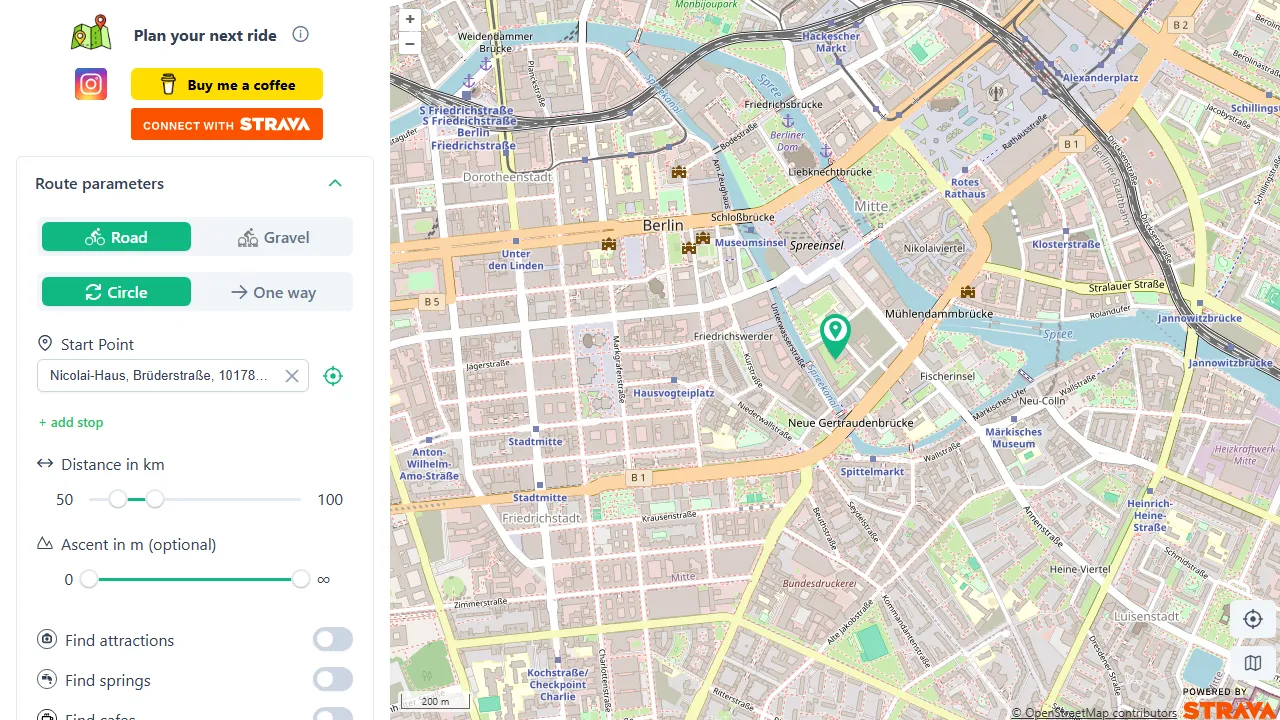Add a stop to the route

(70, 422)
